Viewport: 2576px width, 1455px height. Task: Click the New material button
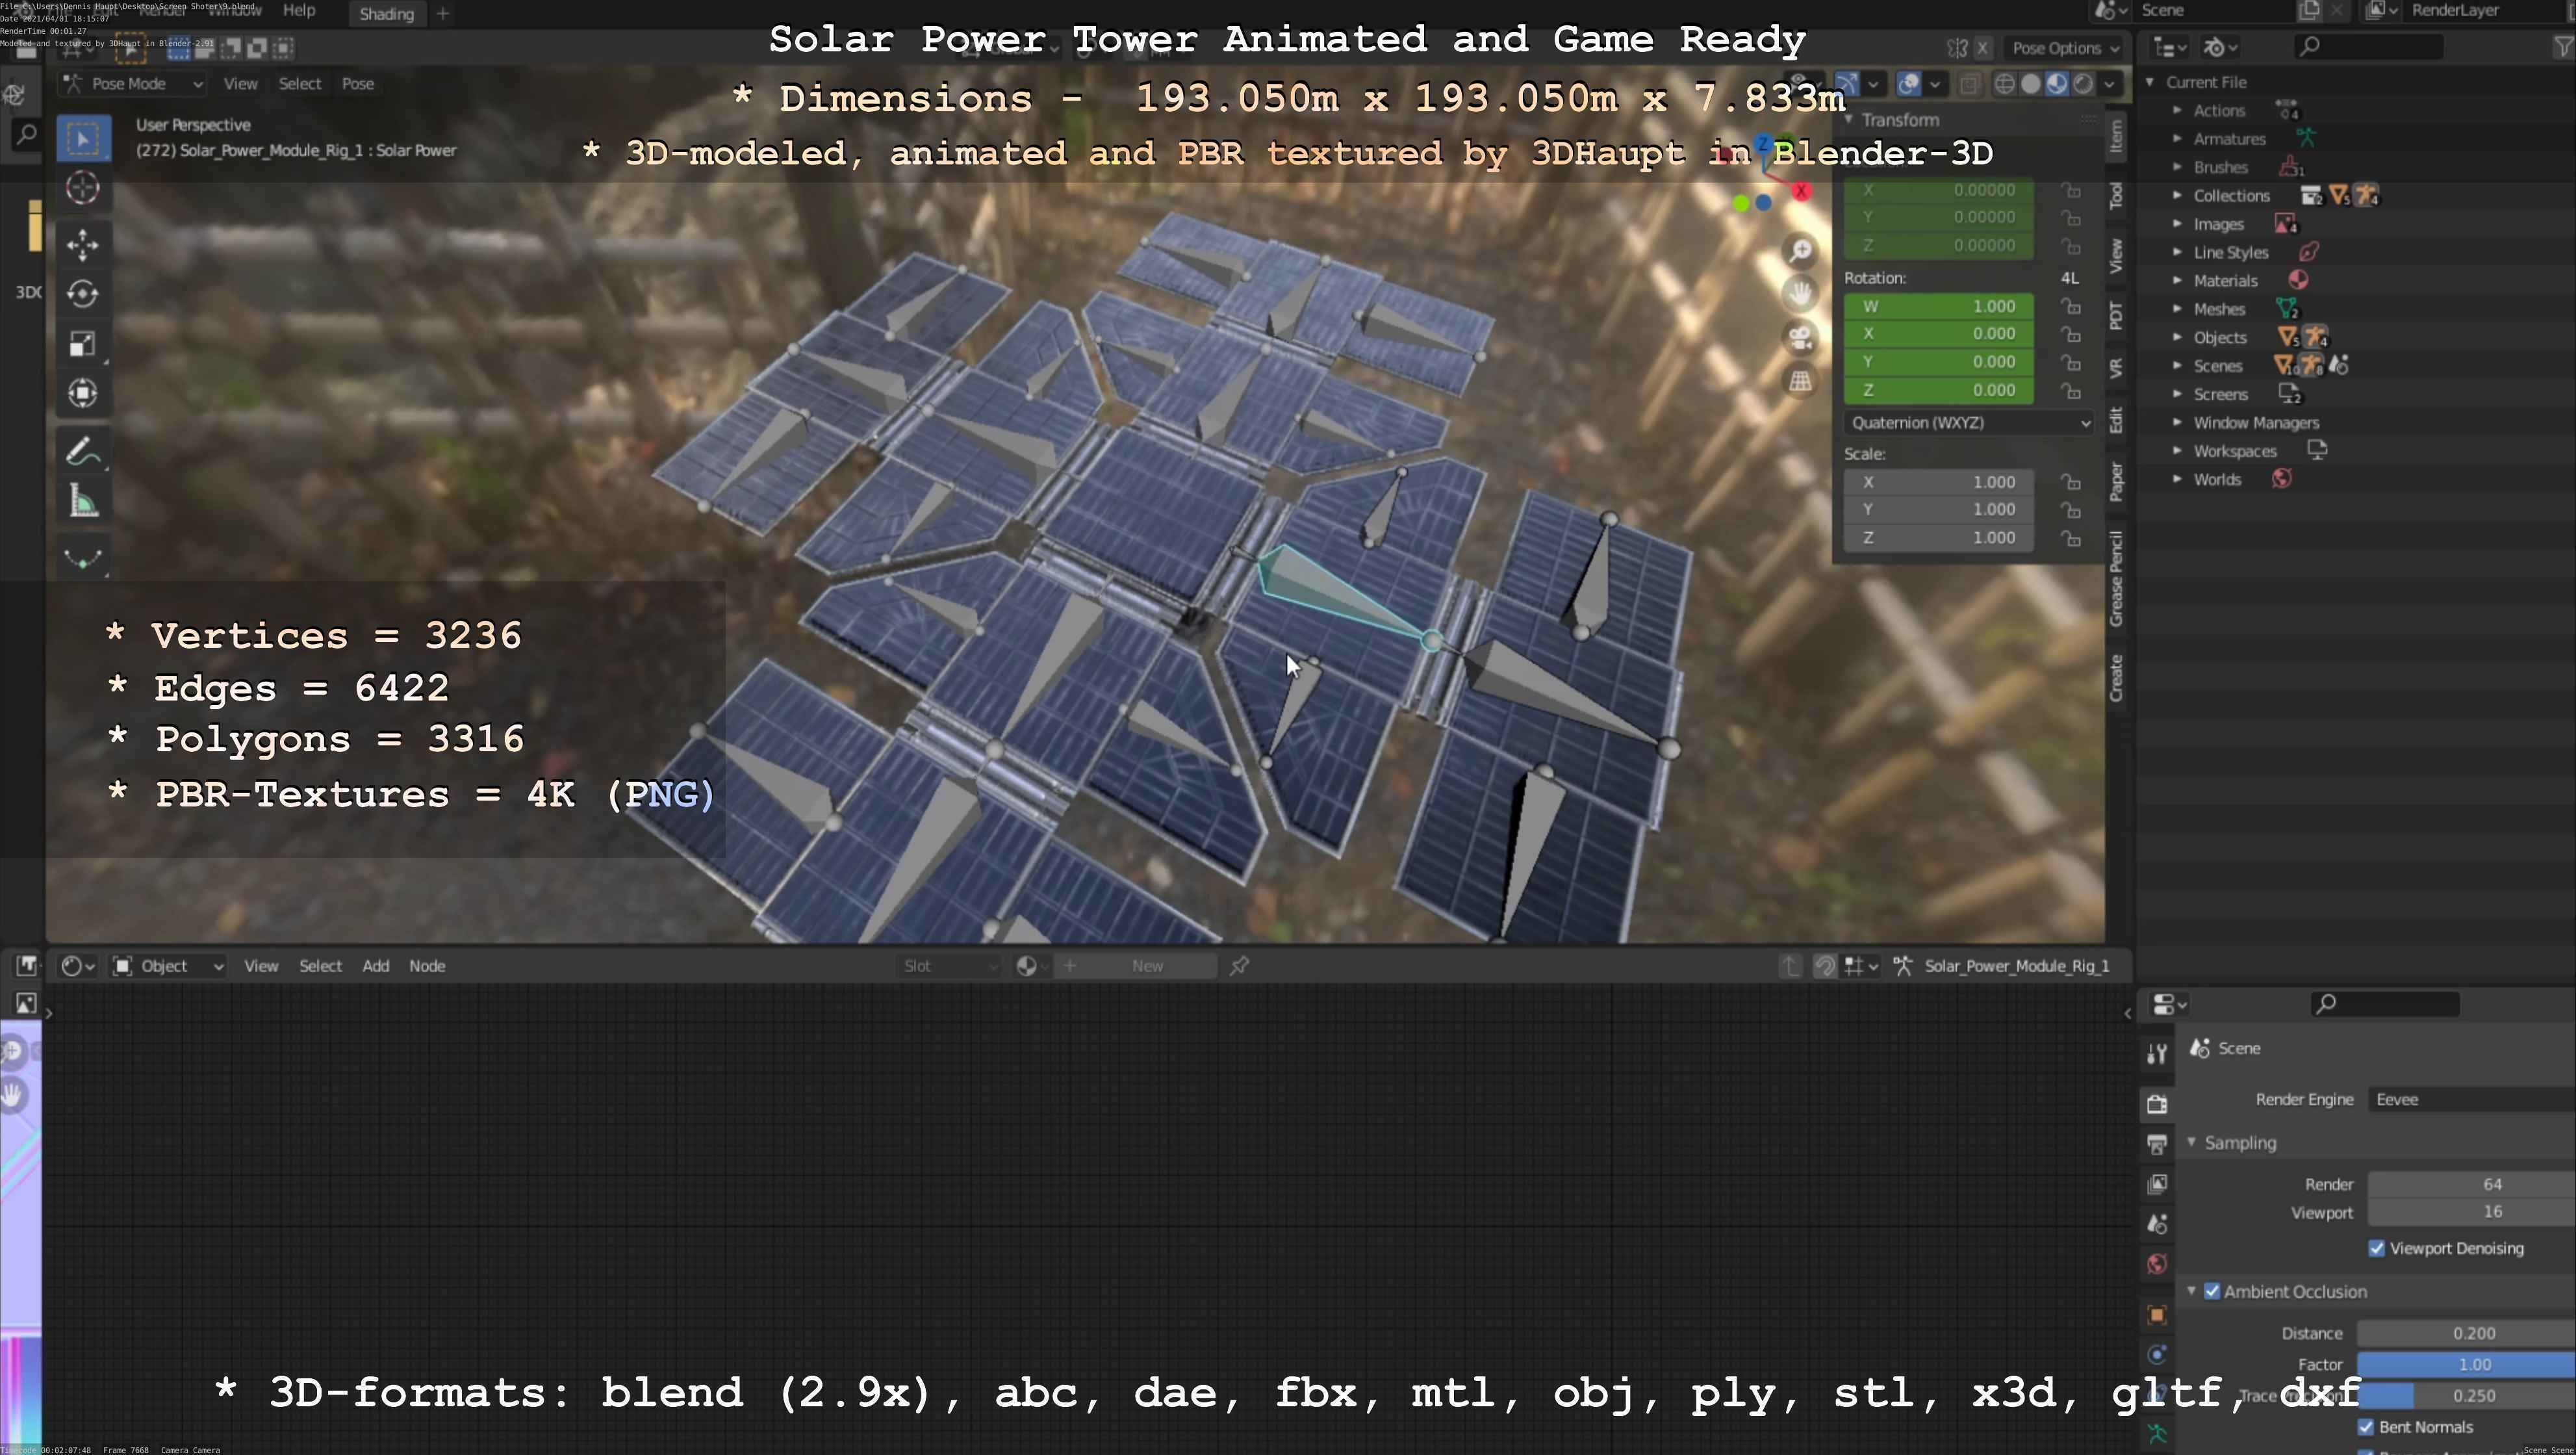(x=1147, y=966)
